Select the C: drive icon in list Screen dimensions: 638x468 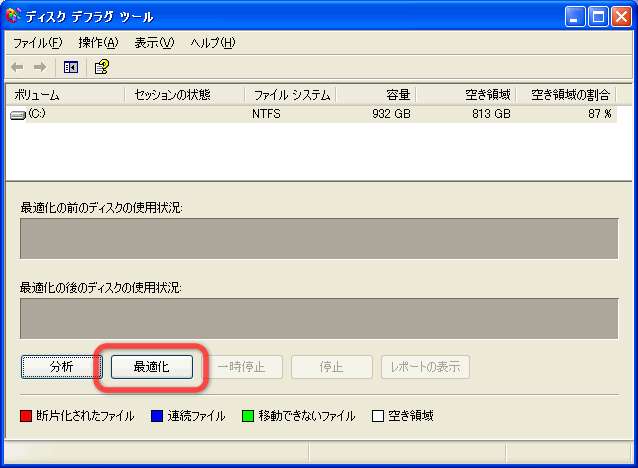[17, 116]
